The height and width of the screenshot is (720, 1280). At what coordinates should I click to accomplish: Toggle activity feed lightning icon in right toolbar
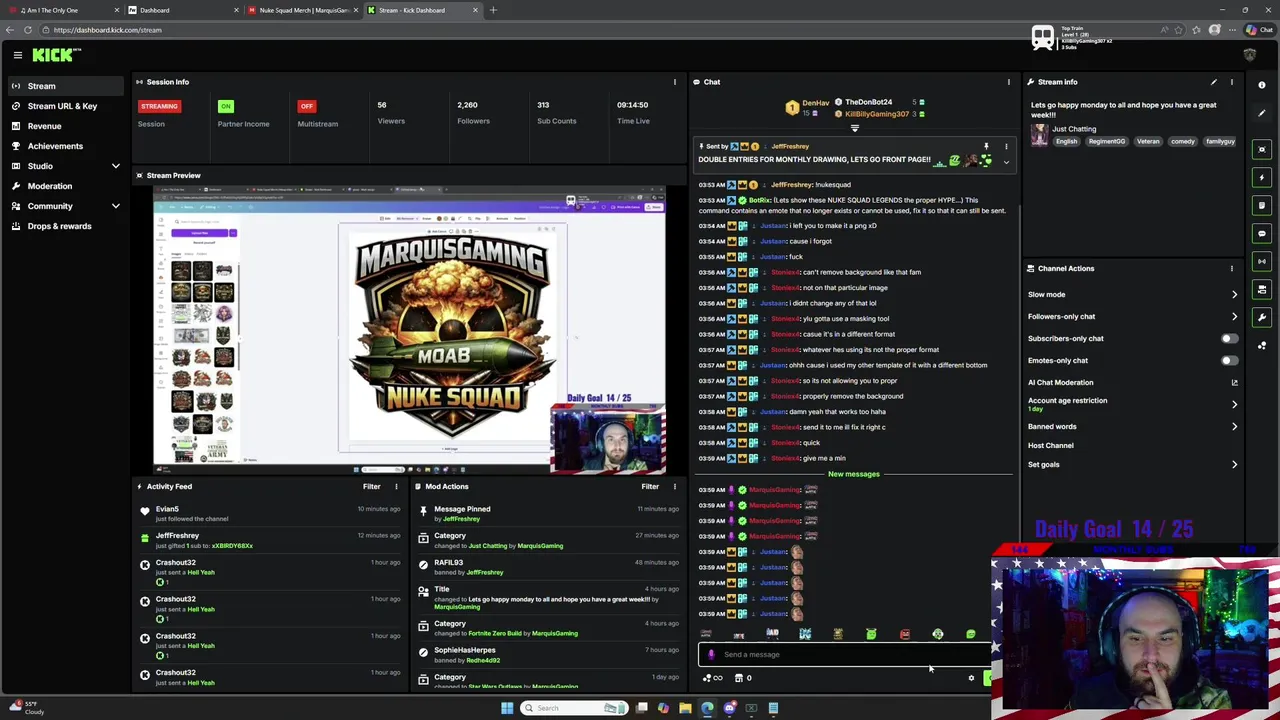[x=1262, y=177]
